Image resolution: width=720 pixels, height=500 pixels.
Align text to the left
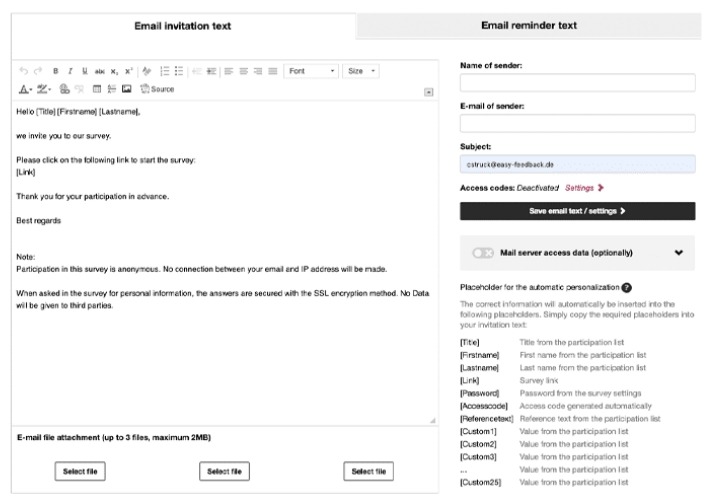(229, 71)
